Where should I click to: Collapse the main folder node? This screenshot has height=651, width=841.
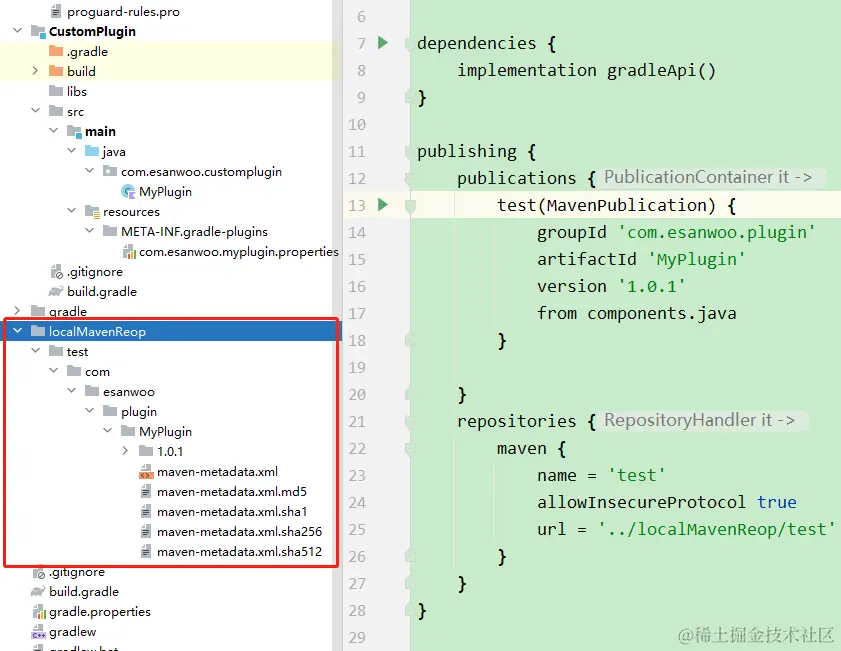pyautogui.click(x=54, y=130)
